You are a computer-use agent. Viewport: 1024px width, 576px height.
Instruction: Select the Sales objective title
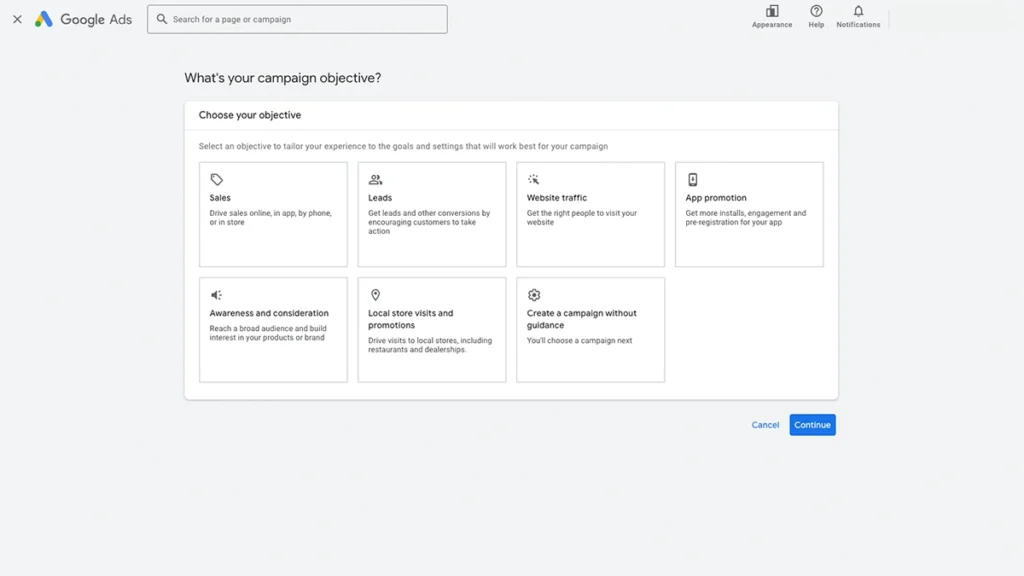[220, 197]
